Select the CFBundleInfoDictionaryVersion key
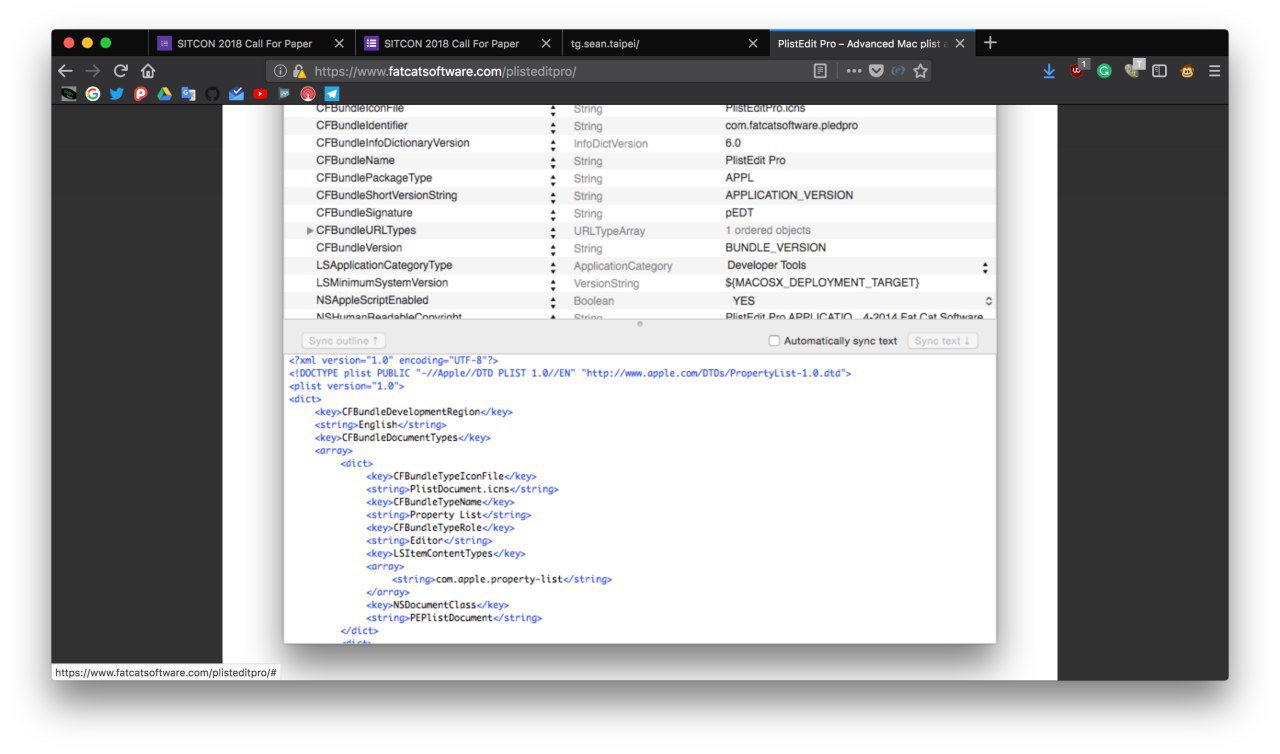Viewport: 1280px width, 754px height. [393, 143]
